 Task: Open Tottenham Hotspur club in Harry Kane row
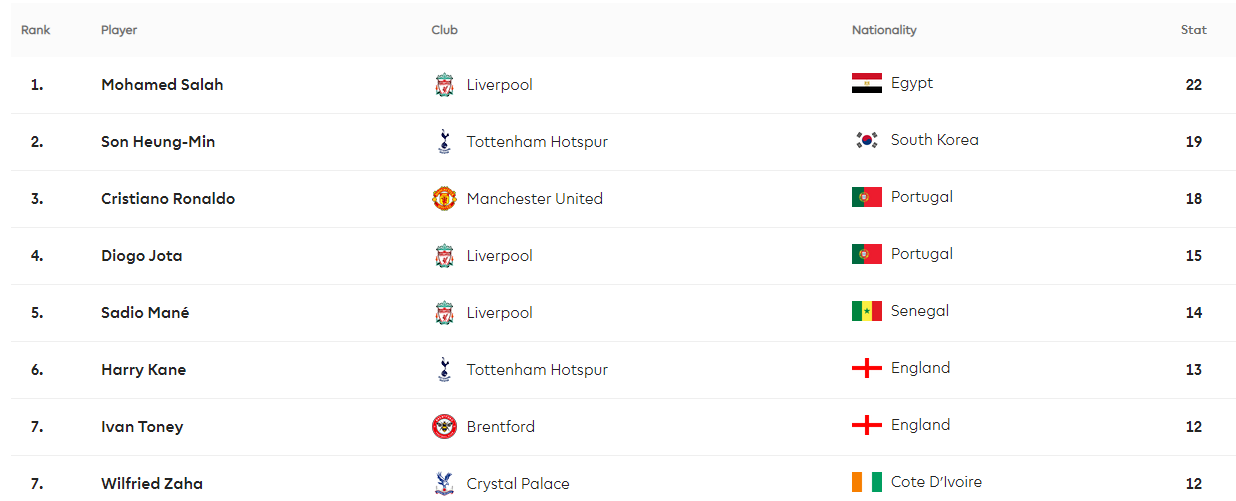tap(537, 370)
